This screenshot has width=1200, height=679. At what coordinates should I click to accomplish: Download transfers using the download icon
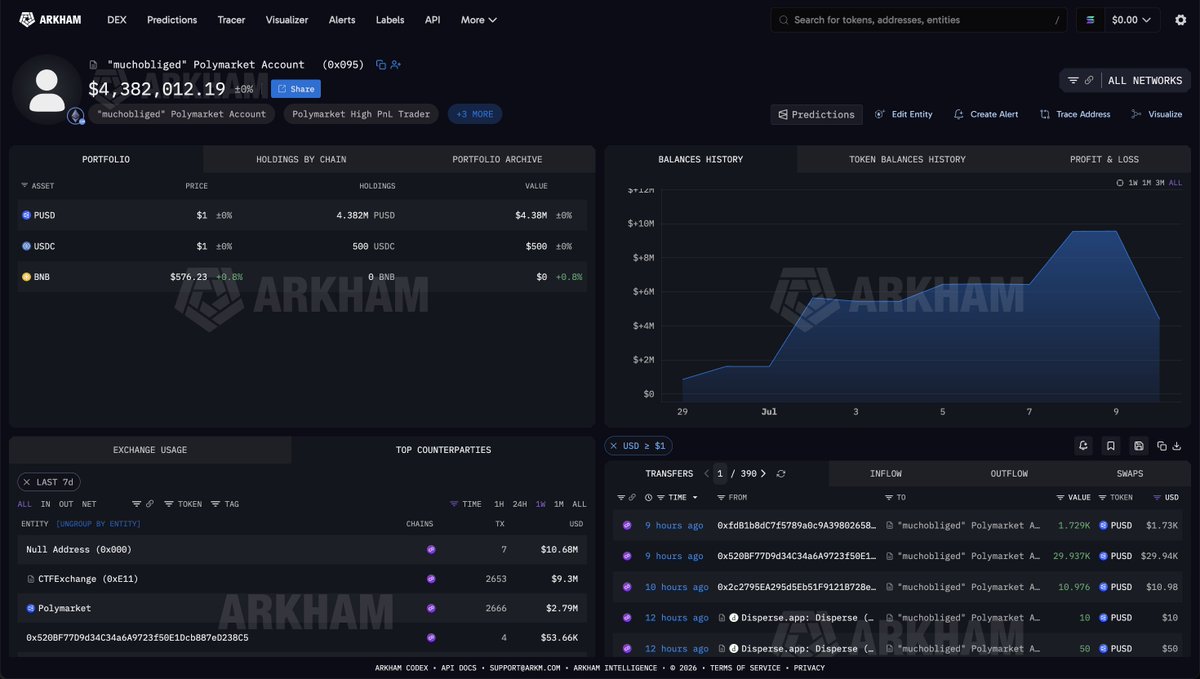coord(1177,446)
